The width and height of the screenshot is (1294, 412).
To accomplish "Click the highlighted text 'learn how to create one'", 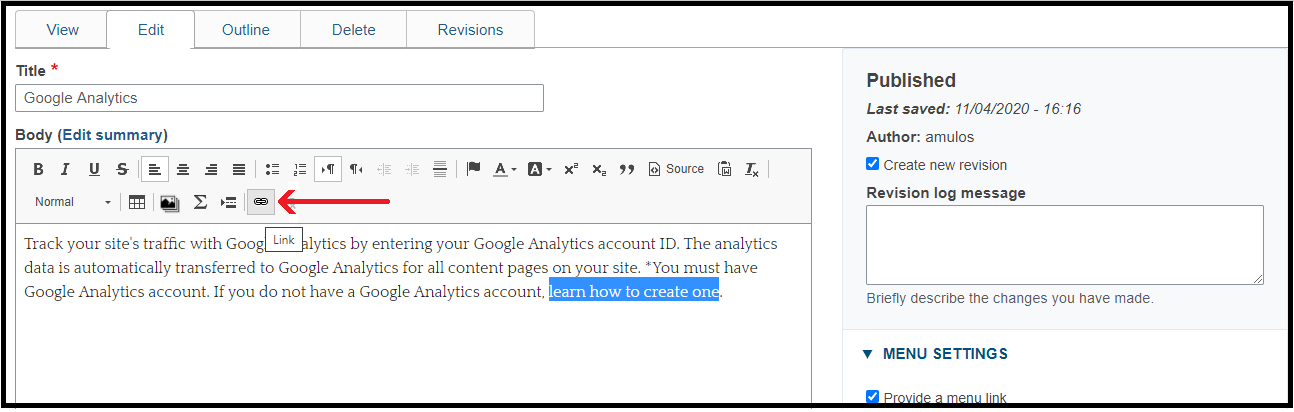I will coord(634,292).
